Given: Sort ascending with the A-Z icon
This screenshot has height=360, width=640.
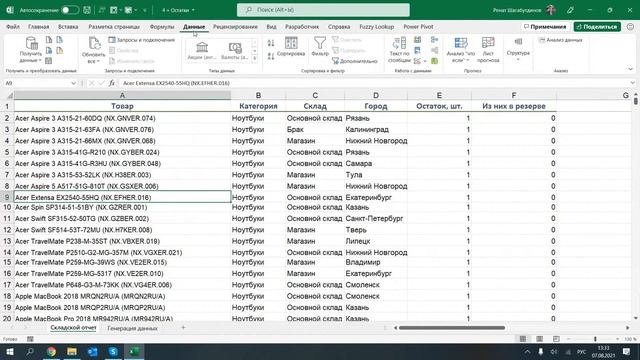Looking at the screenshot, I should click(271, 43).
